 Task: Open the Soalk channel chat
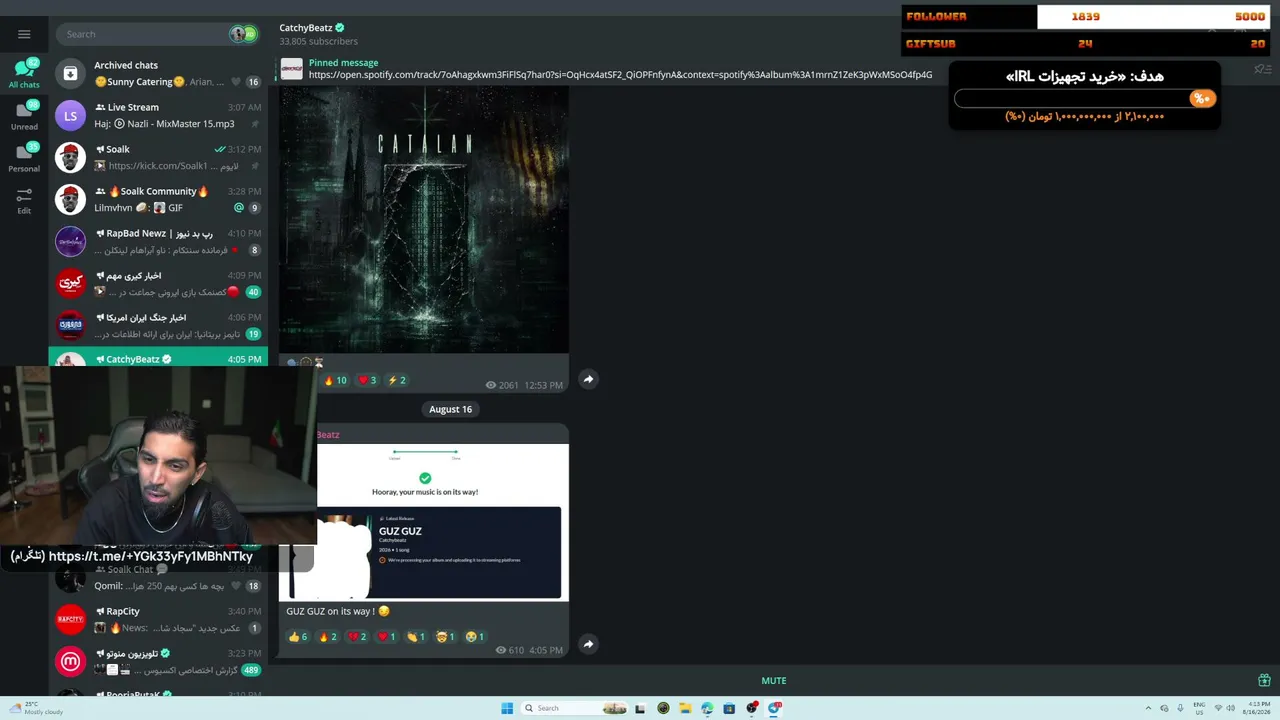[158, 157]
